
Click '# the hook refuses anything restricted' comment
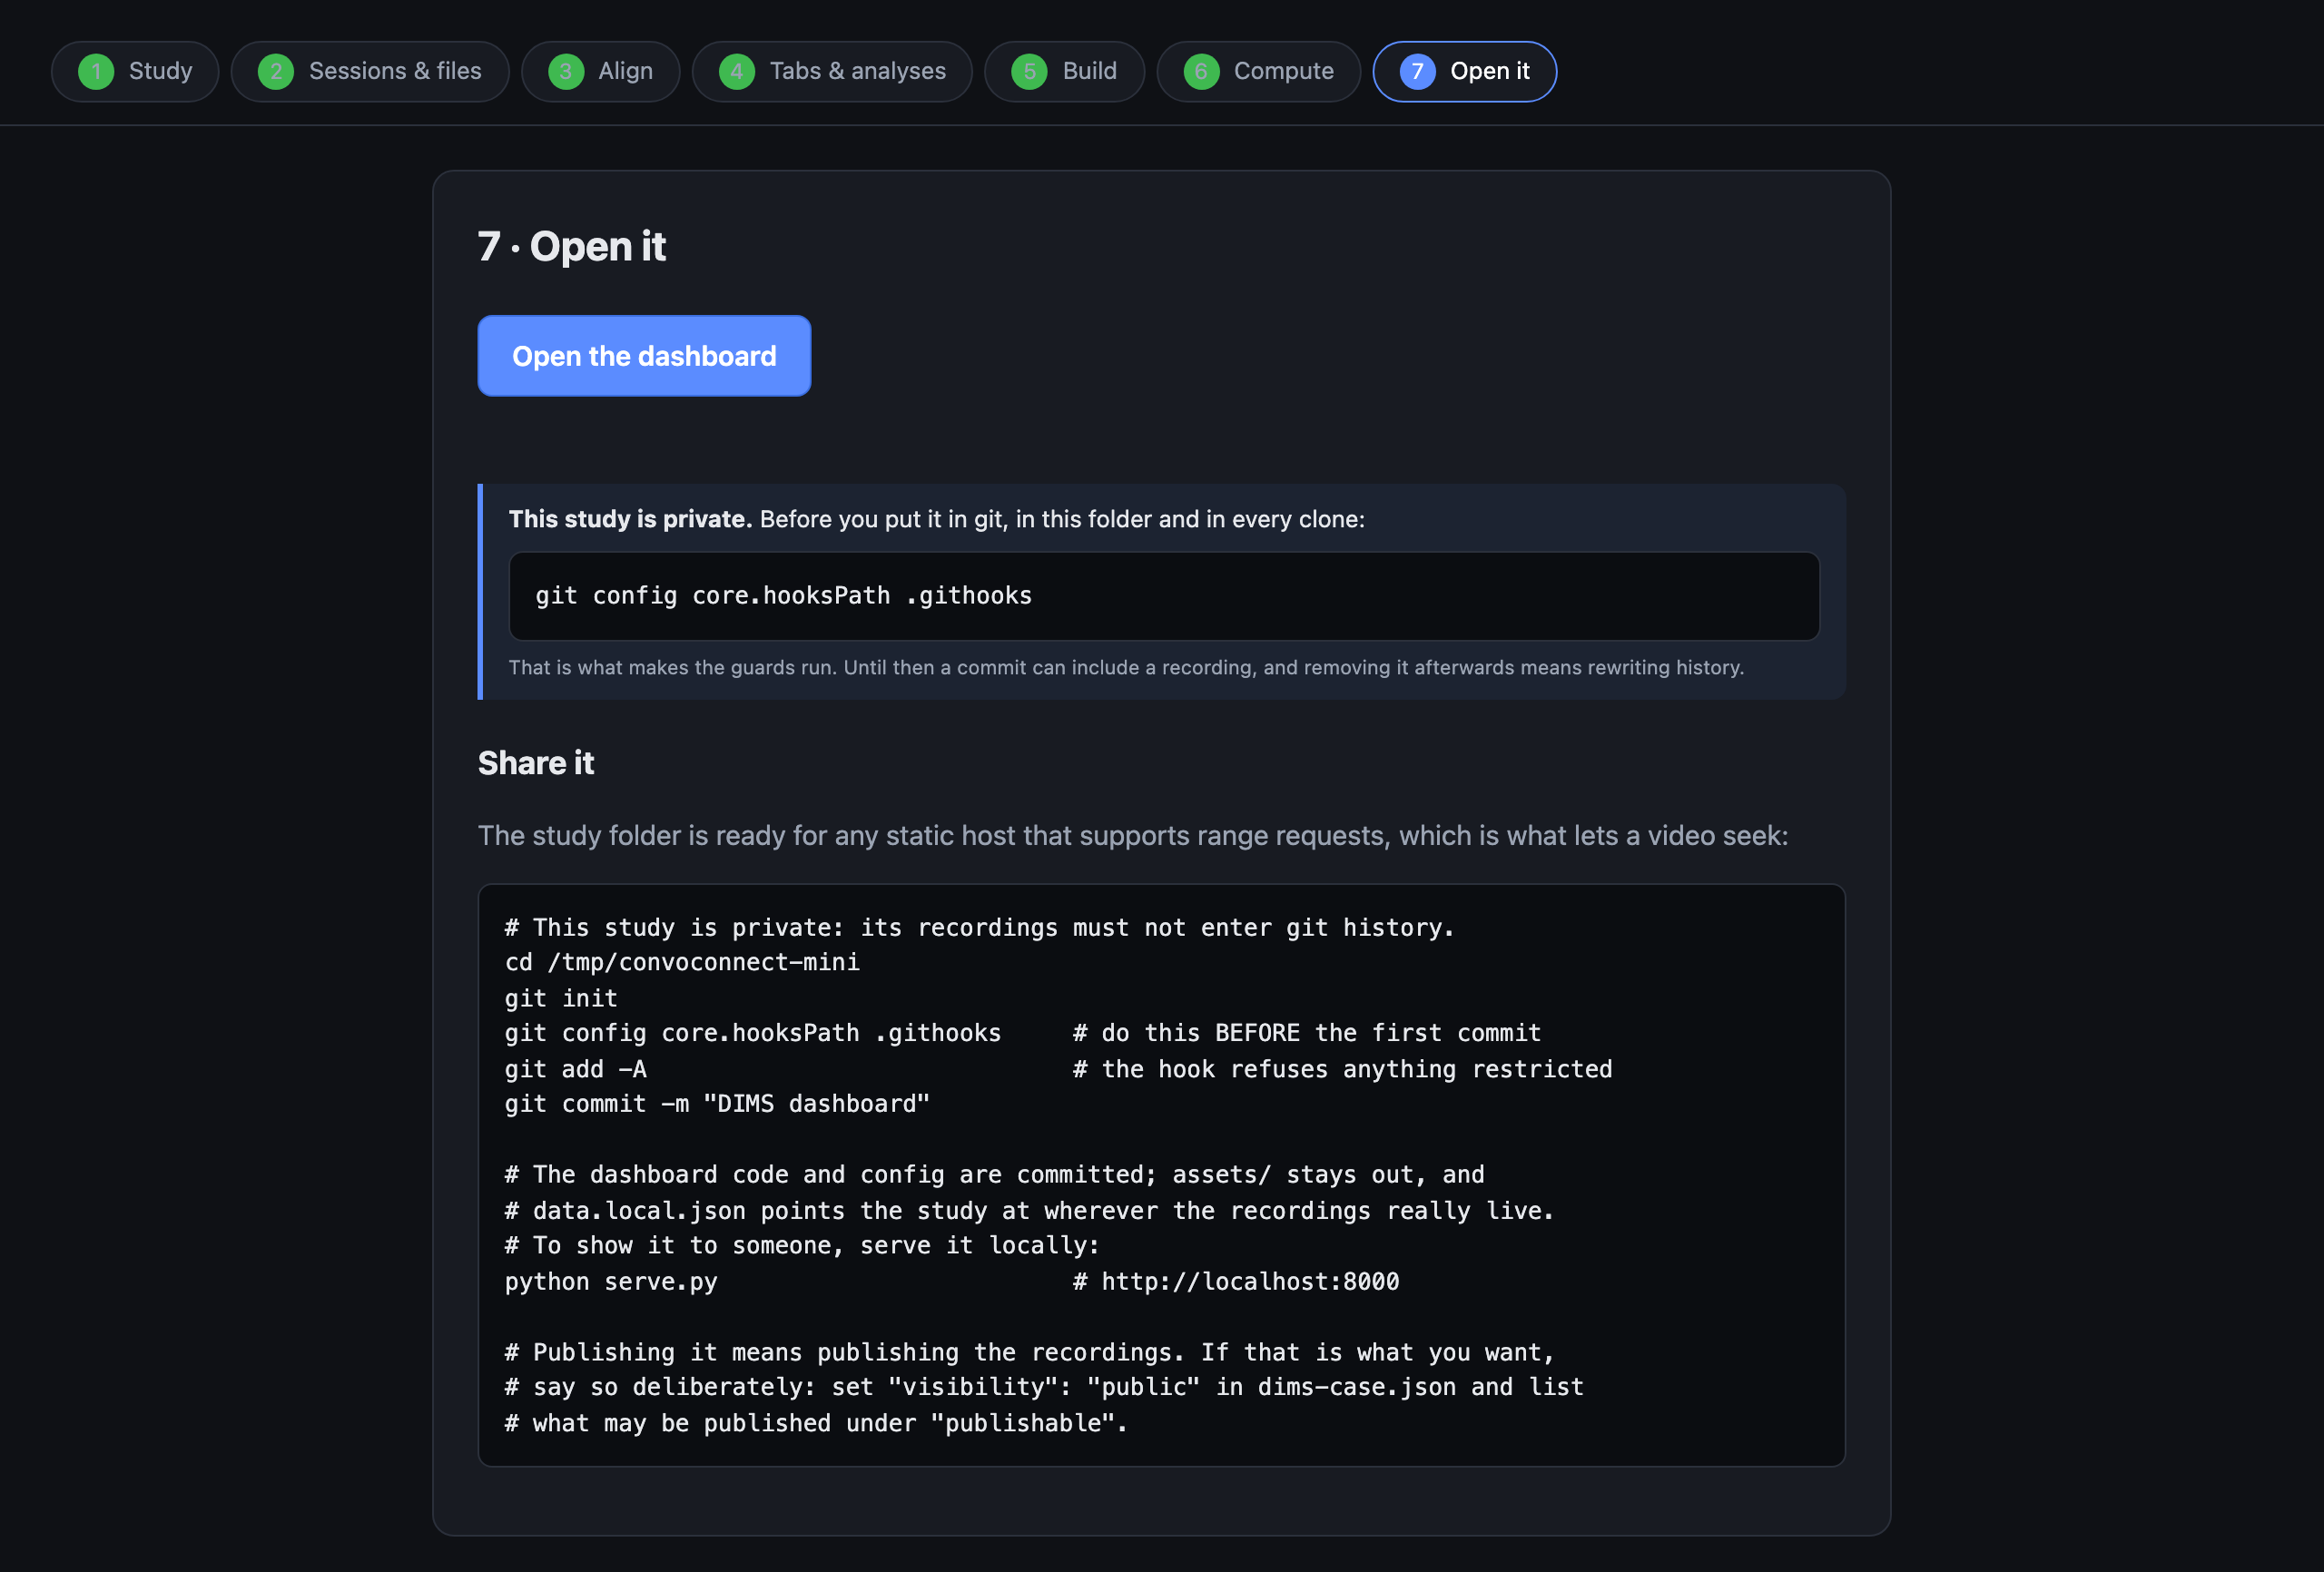coord(1343,1069)
